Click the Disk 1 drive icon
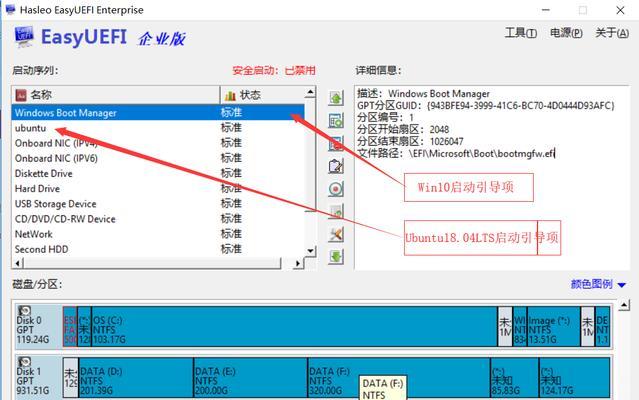 click(x=24, y=362)
